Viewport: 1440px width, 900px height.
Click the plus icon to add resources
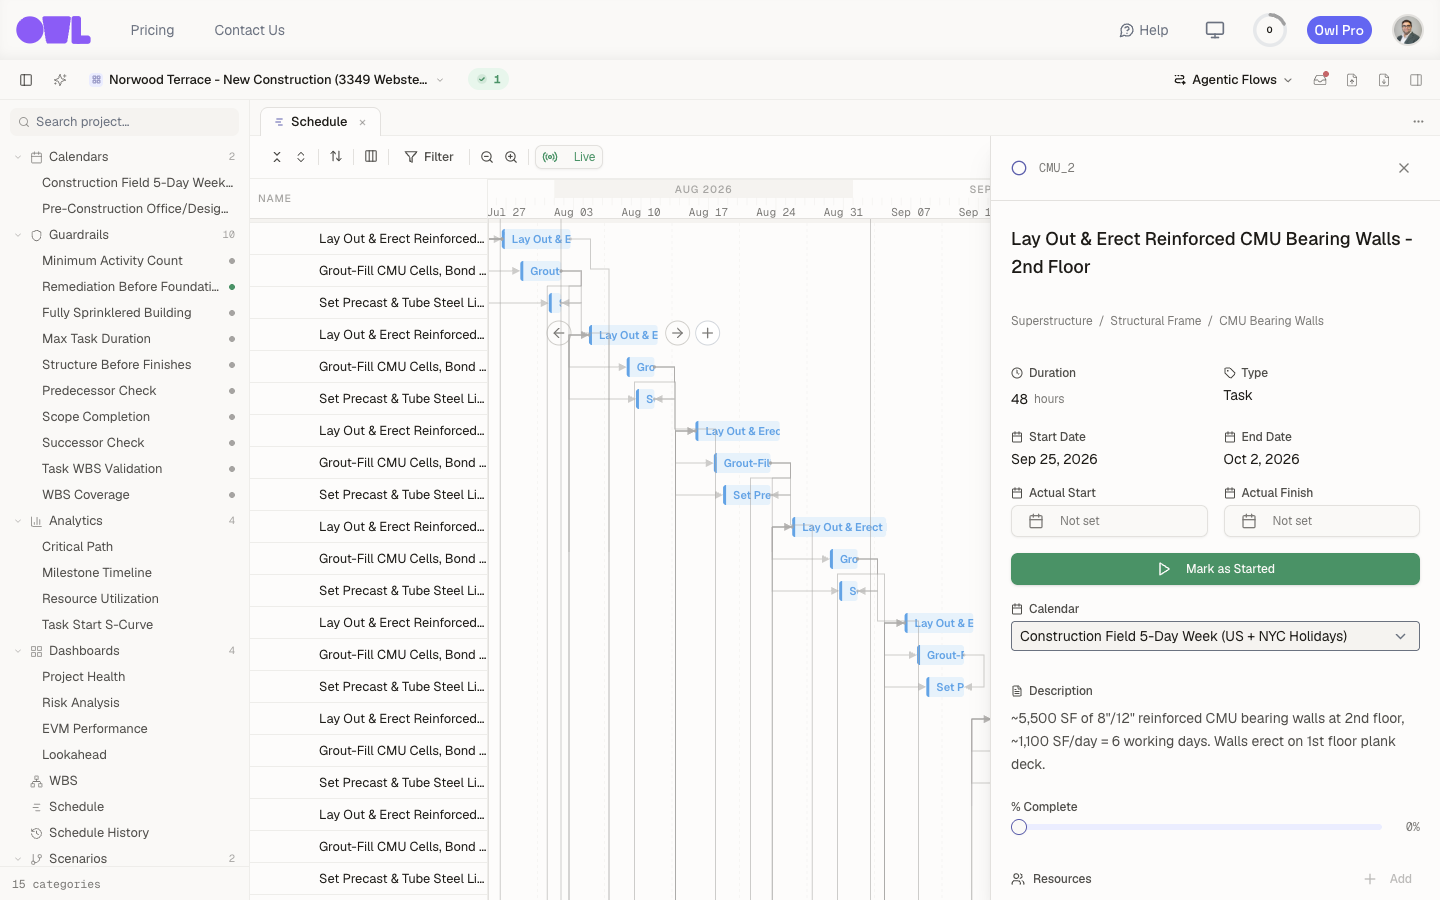[x=1370, y=879]
